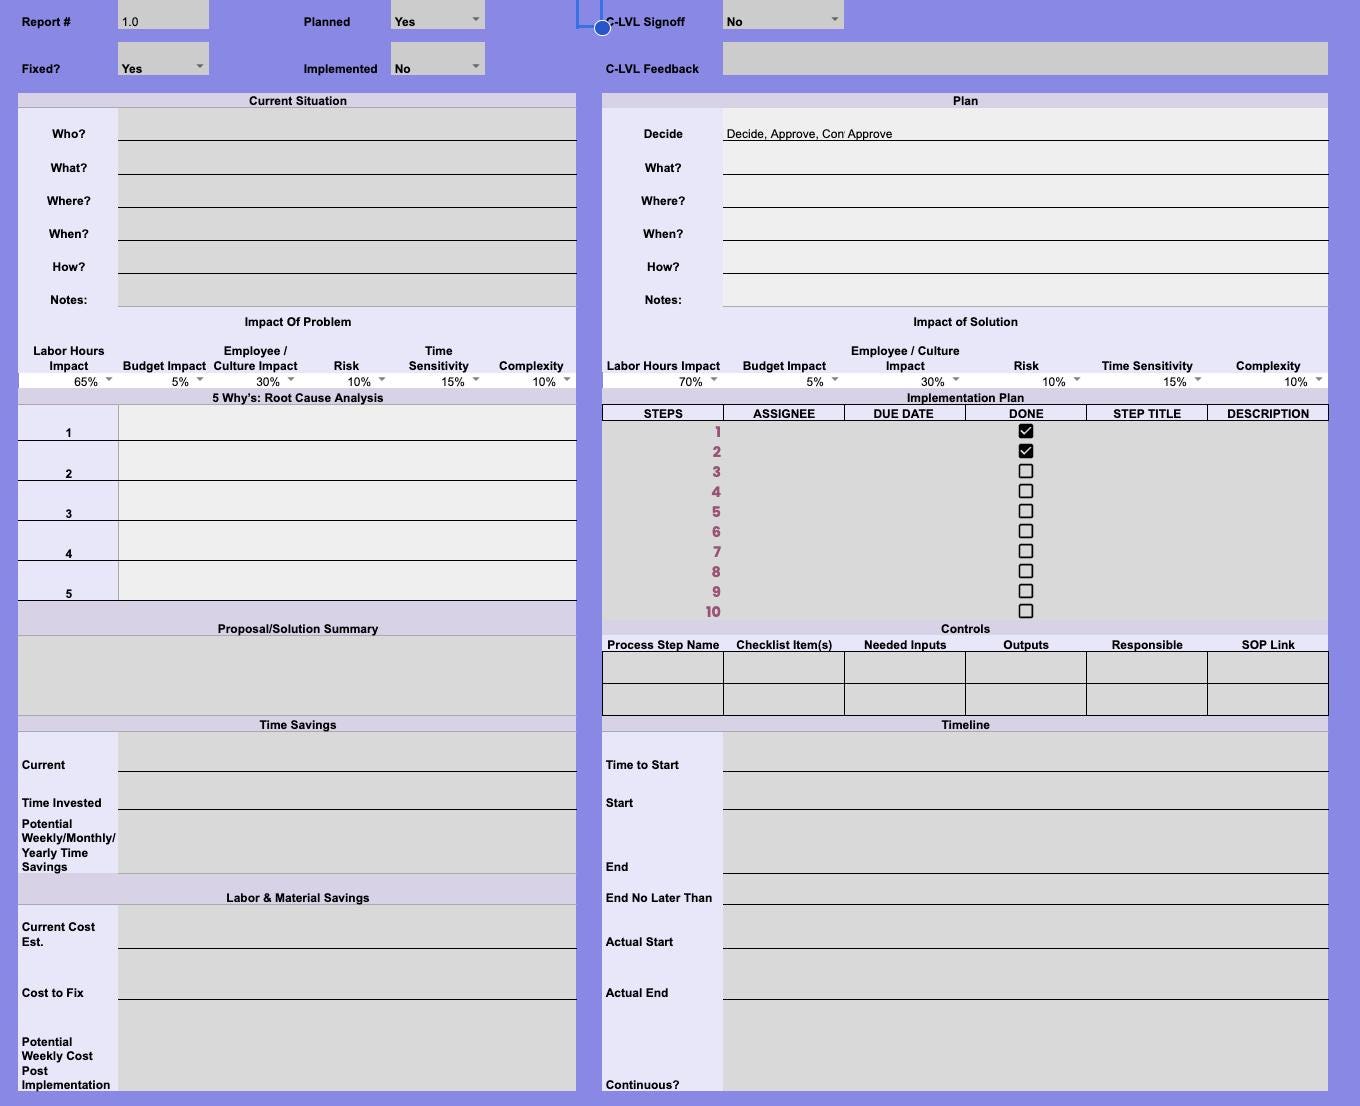This screenshot has height=1106, width=1360.
Task: Click the C-LVL Feedback input field
Action: 1025,58
